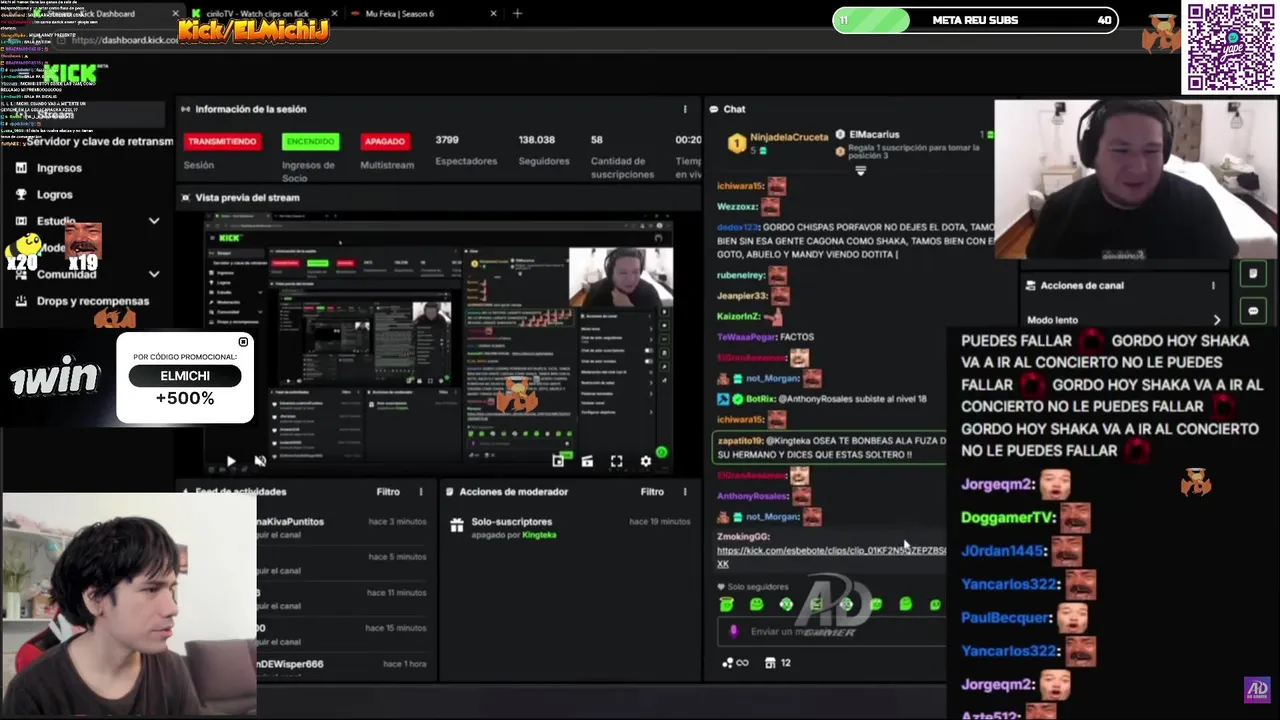The width and height of the screenshot is (1280, 720).
Task: Play the stream preview video
Action: coord(231,461)
